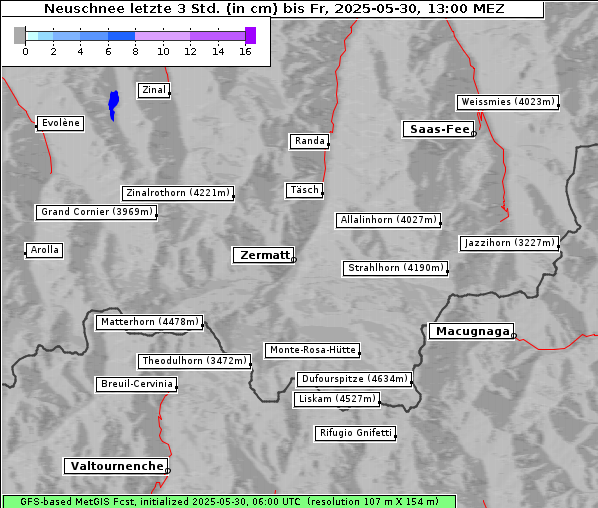Click the Arolla label
This screenshot has width=598, height=508.
point(44,250)
